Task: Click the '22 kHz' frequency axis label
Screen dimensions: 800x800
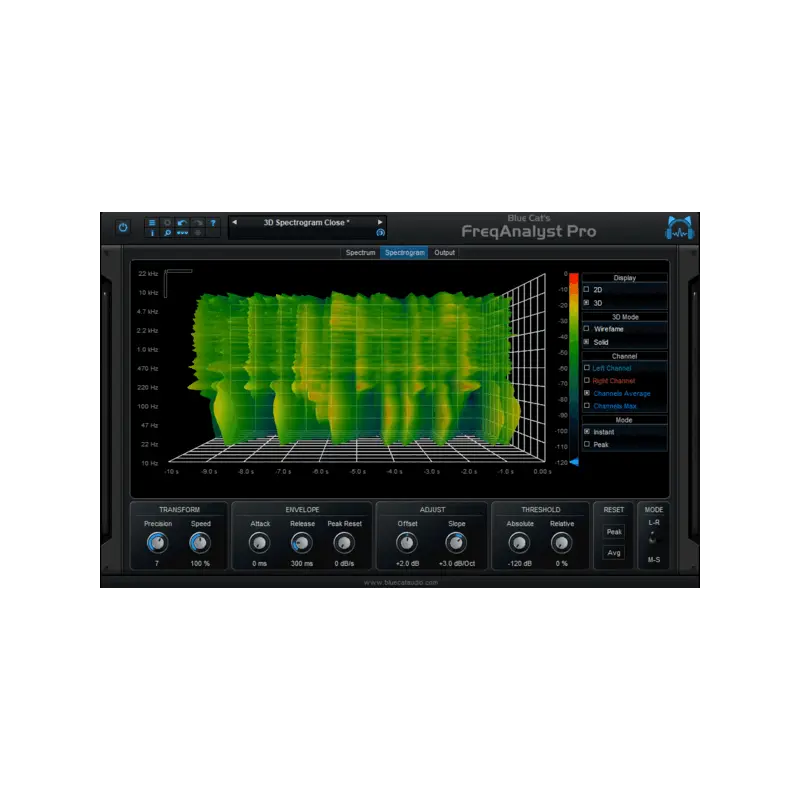Action: click(x=148, y=273)
